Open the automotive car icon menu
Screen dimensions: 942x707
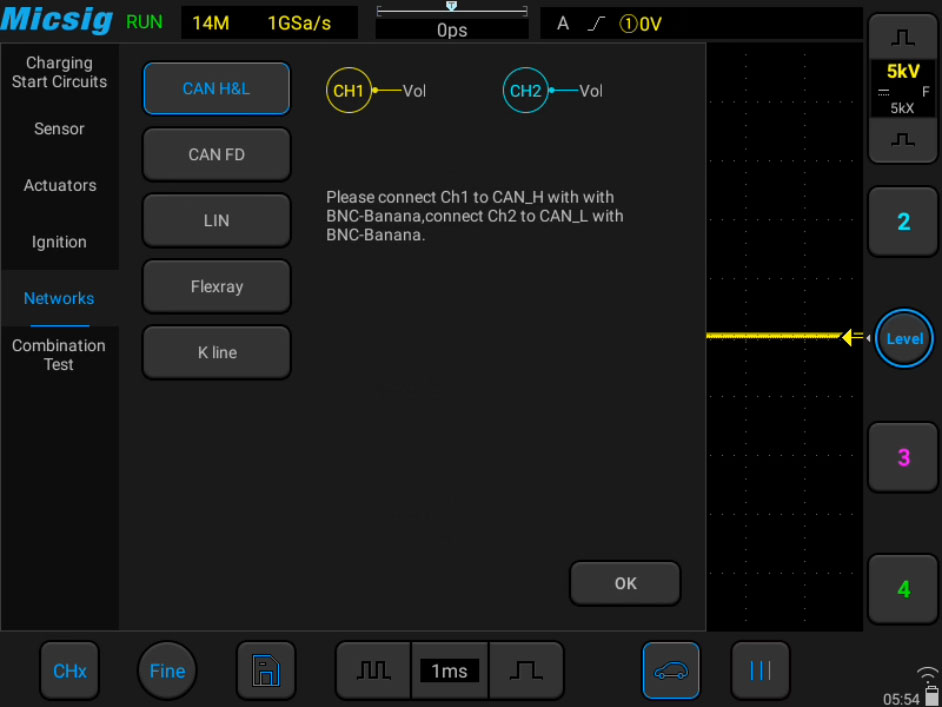(670, 670)
